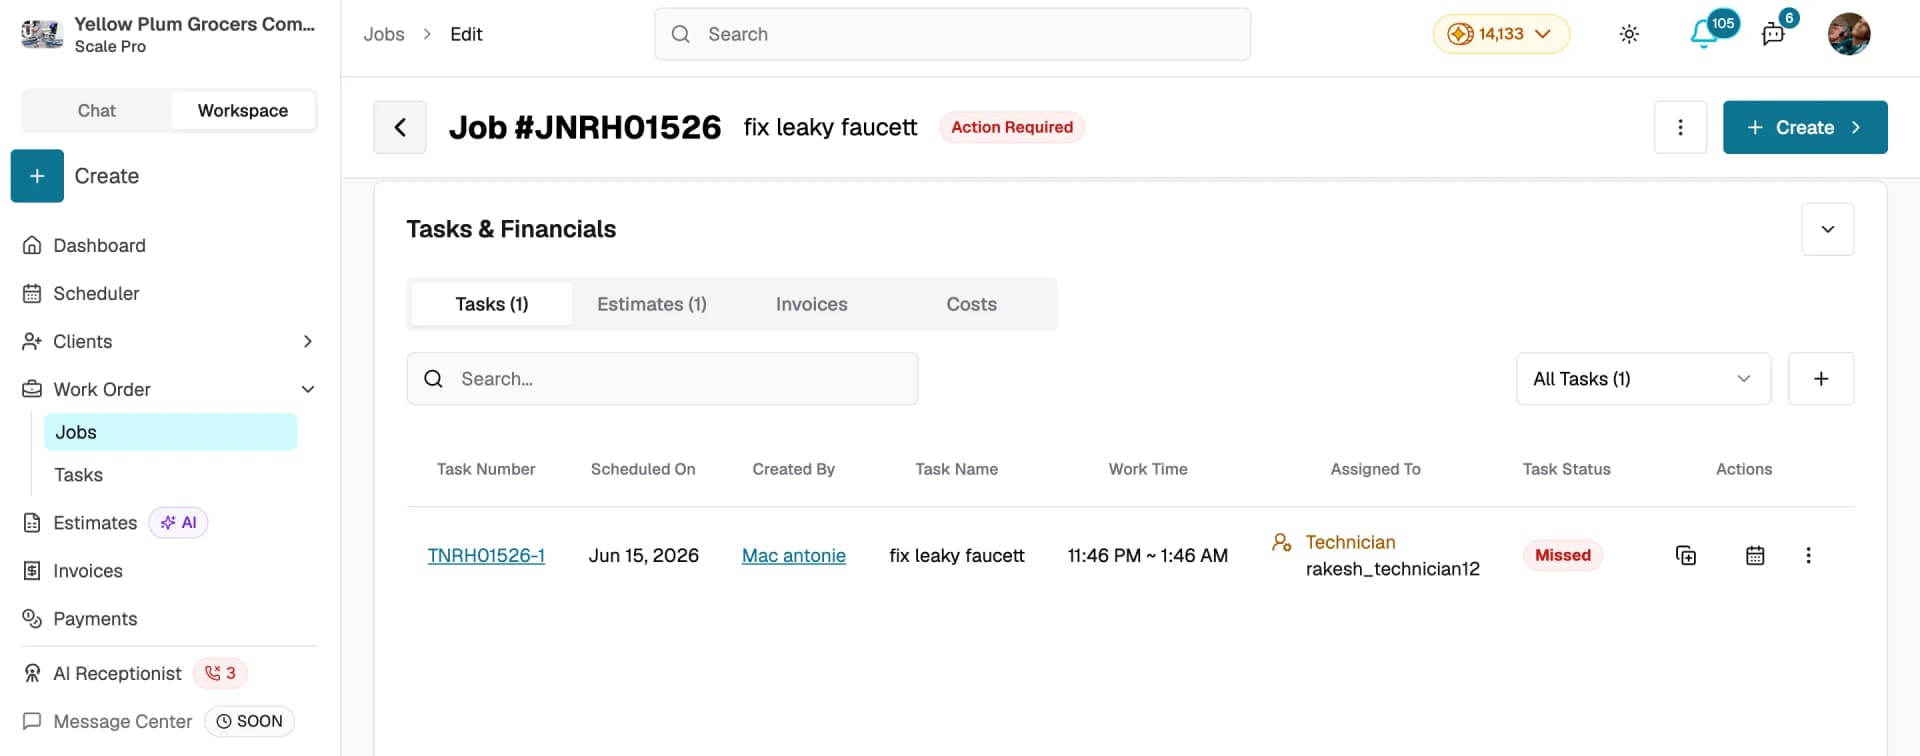Click the 11:46 PM ~ 1:46 AM work time

pyautogui.click(x=1148, y=555)
